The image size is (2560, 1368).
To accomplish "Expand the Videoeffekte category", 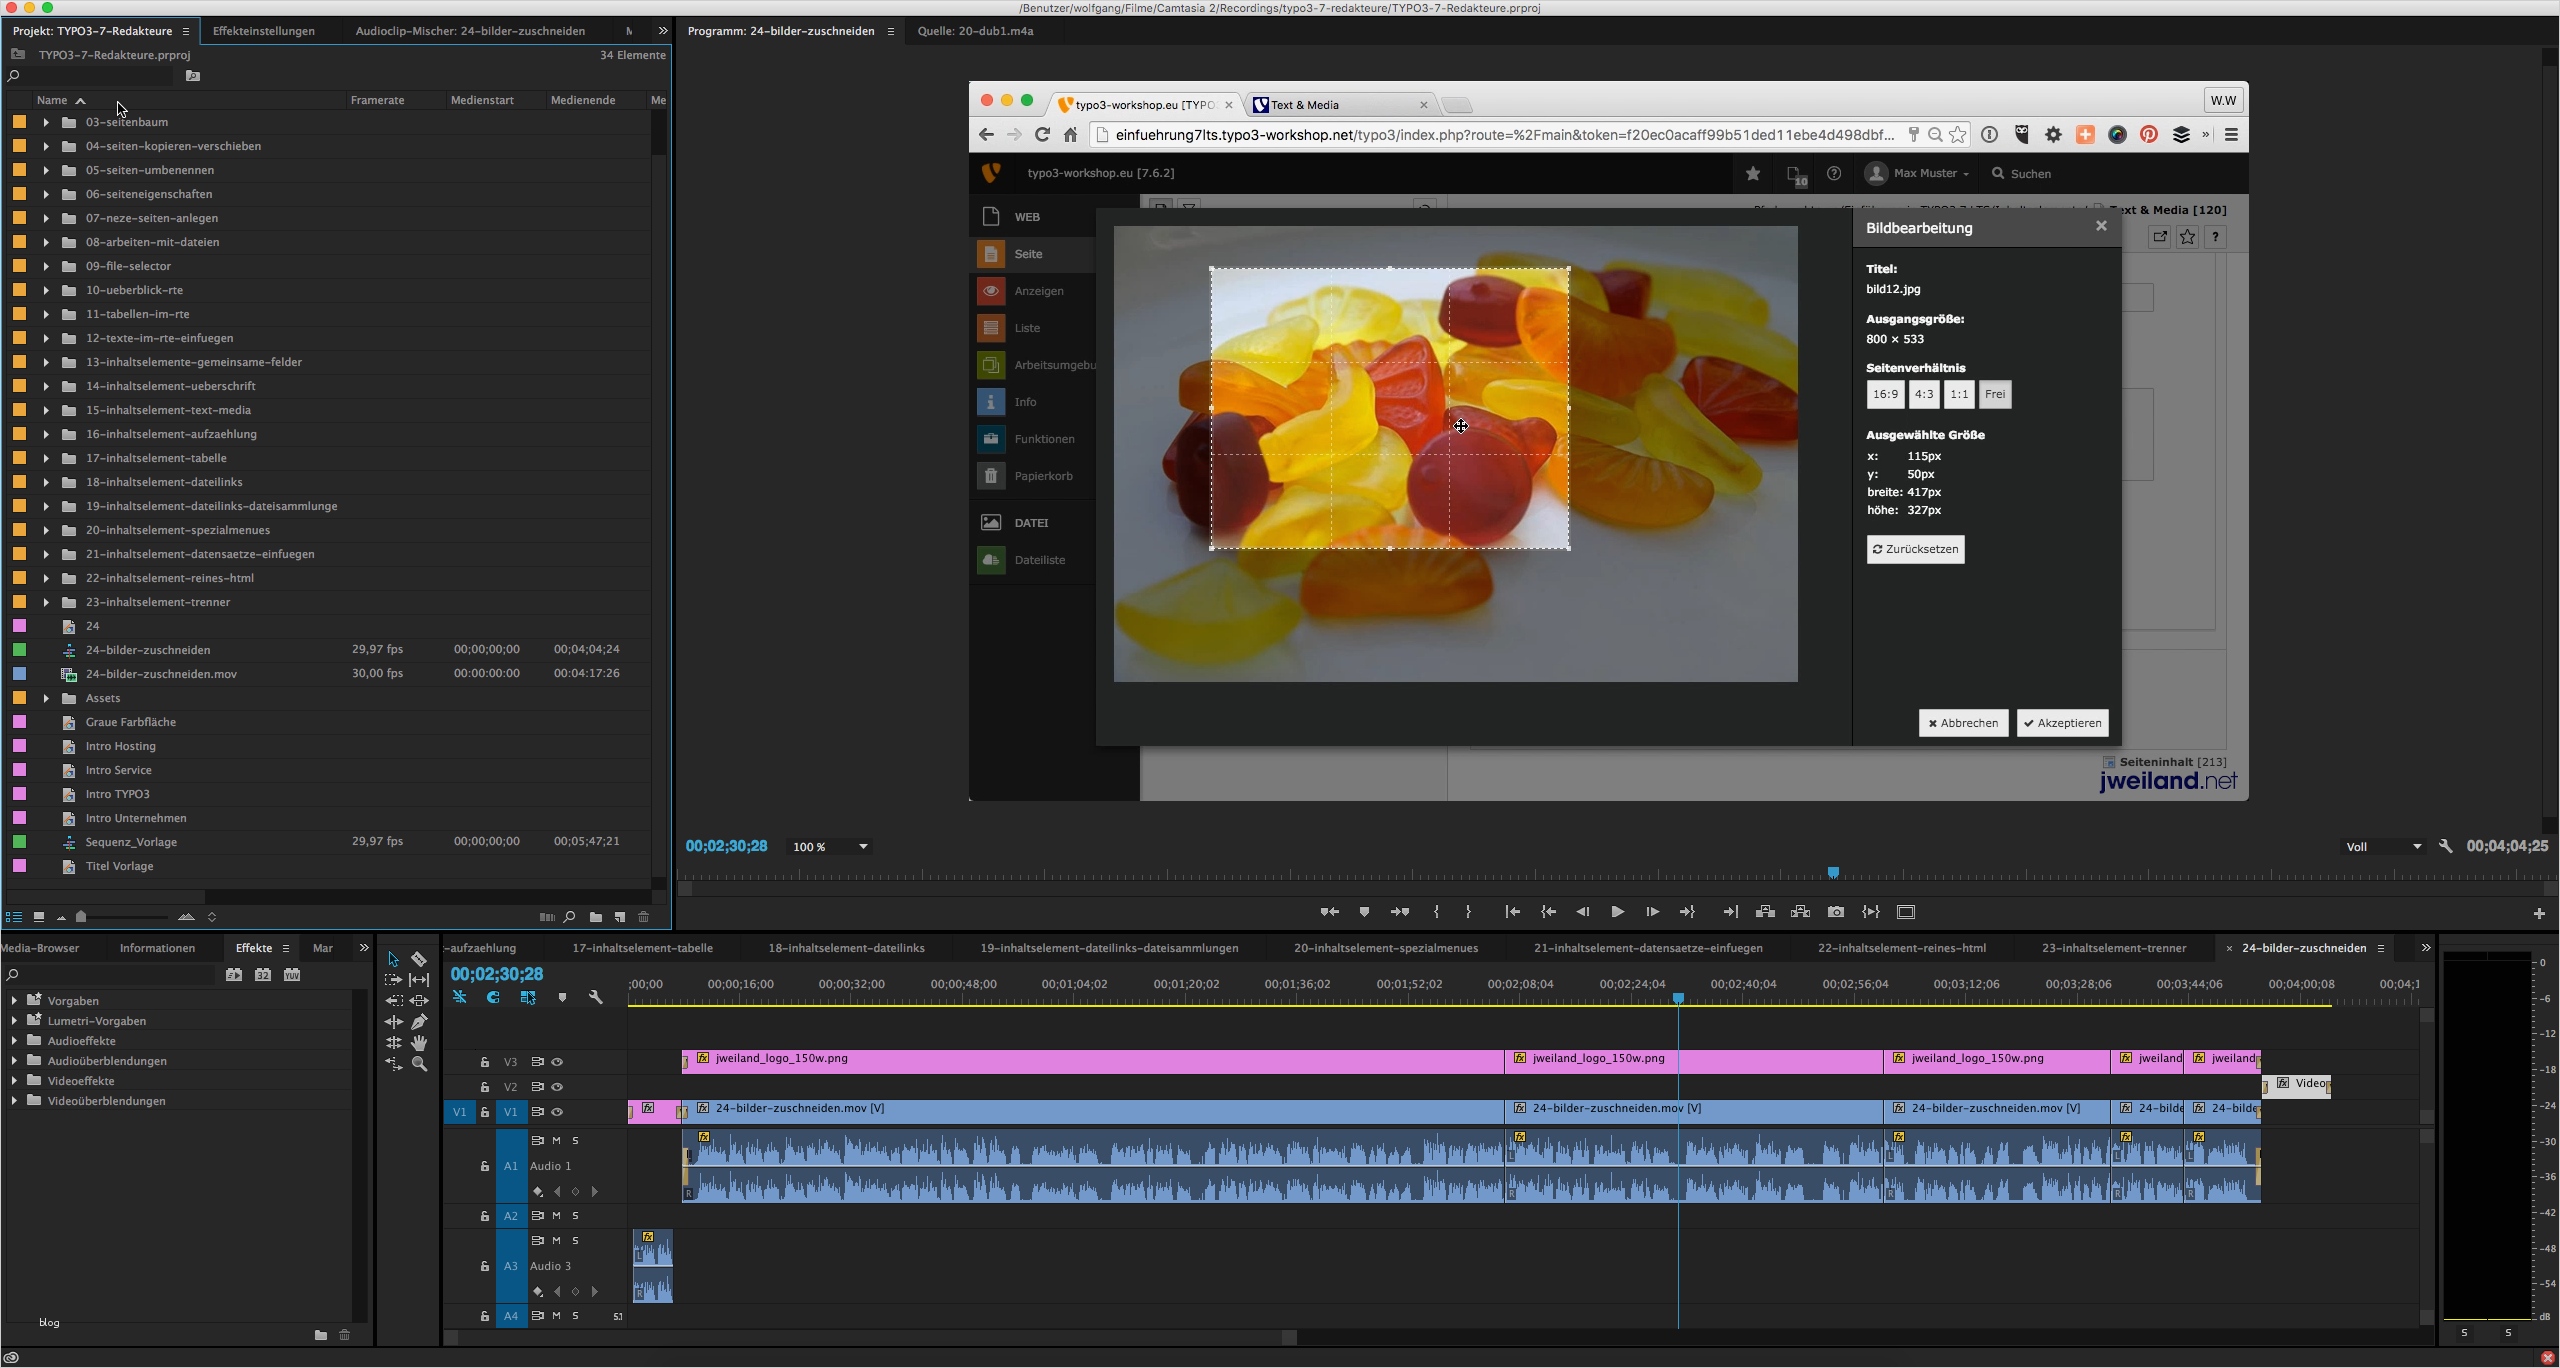I will click(x=14, y=1081).
